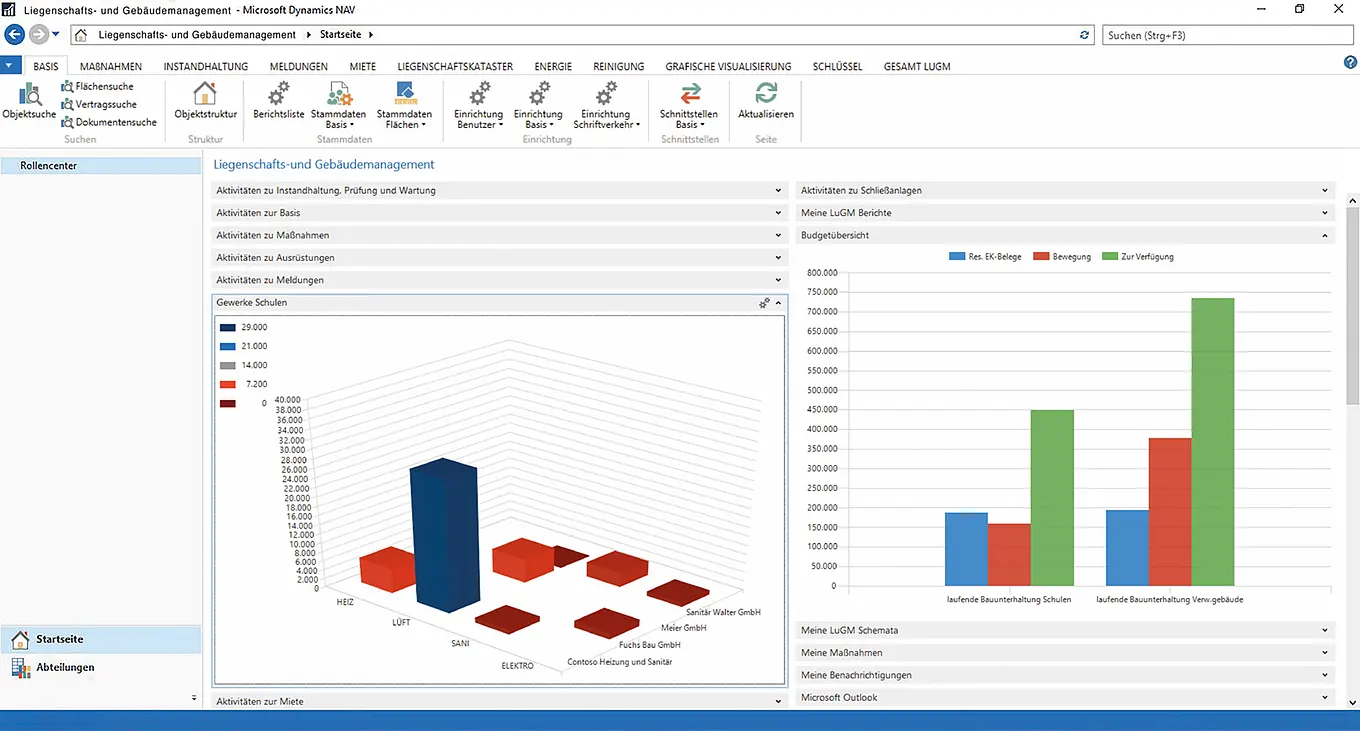Viewport: 1360px width, 731px height.
Task: Click the Flächensuche search icon
Action: click(67, 87)
